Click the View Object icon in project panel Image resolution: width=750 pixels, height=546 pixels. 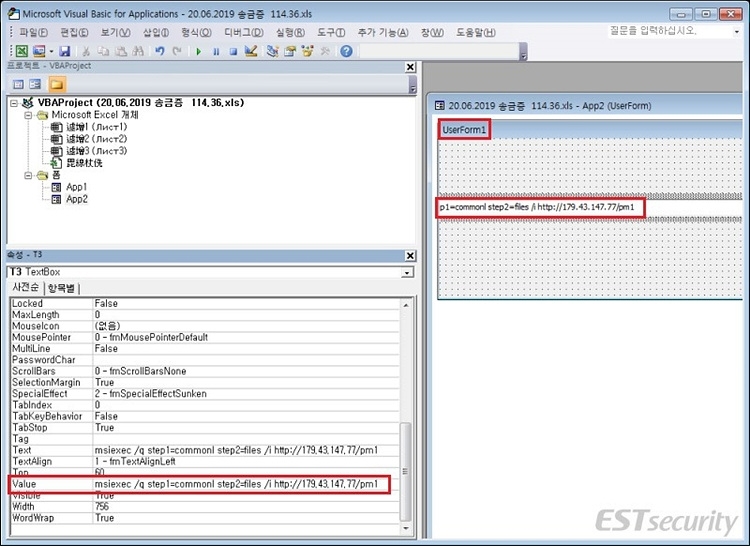[x=35, y=85]
